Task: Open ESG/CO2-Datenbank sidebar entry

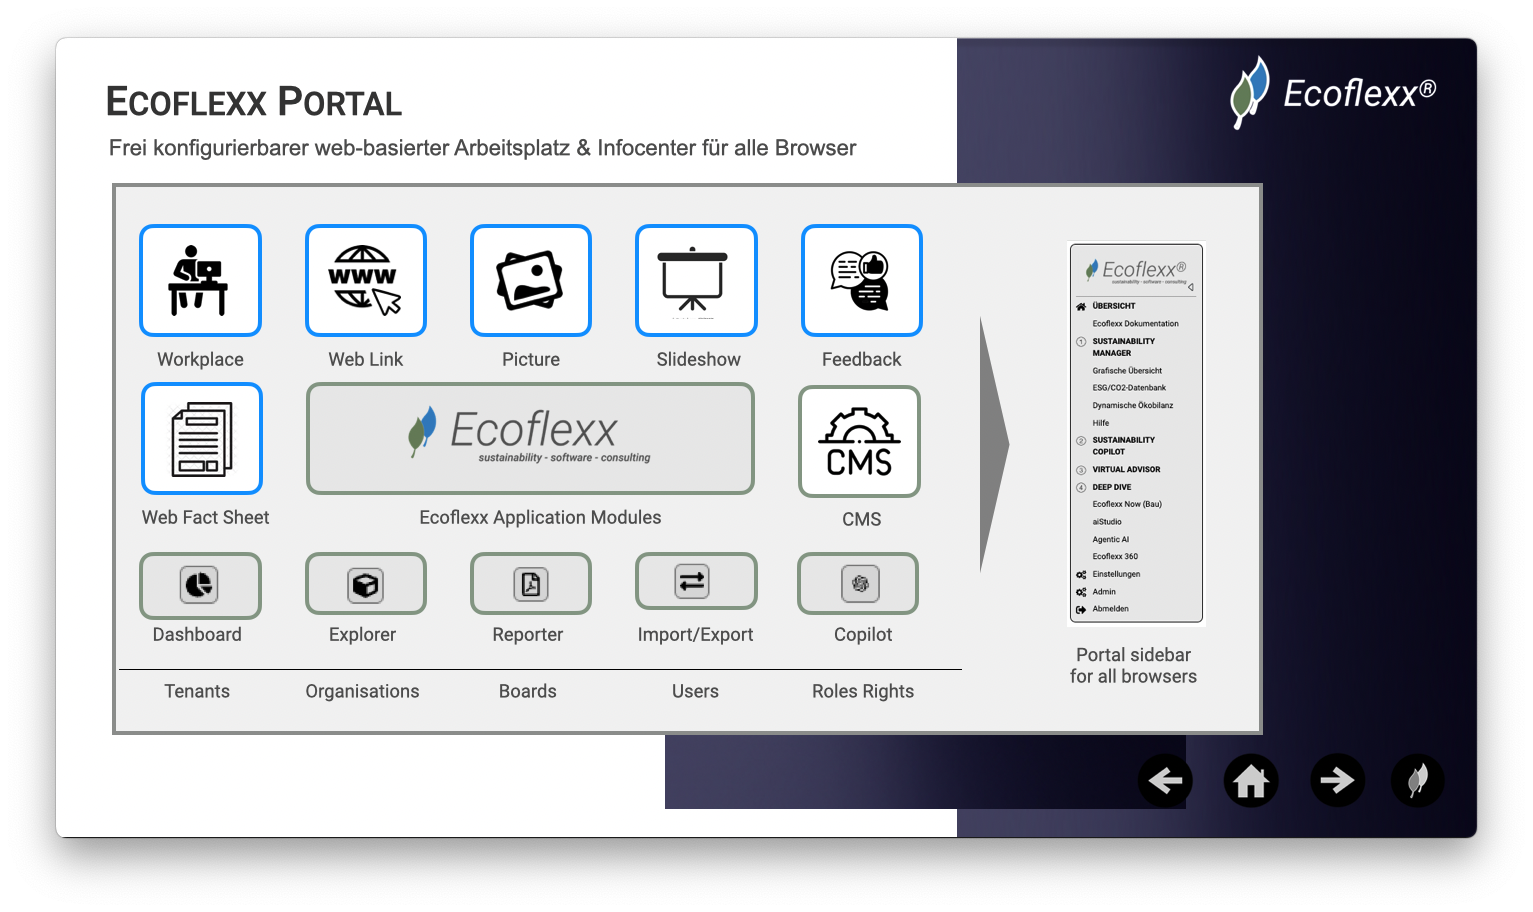Action: click(x=1129, y=388)
